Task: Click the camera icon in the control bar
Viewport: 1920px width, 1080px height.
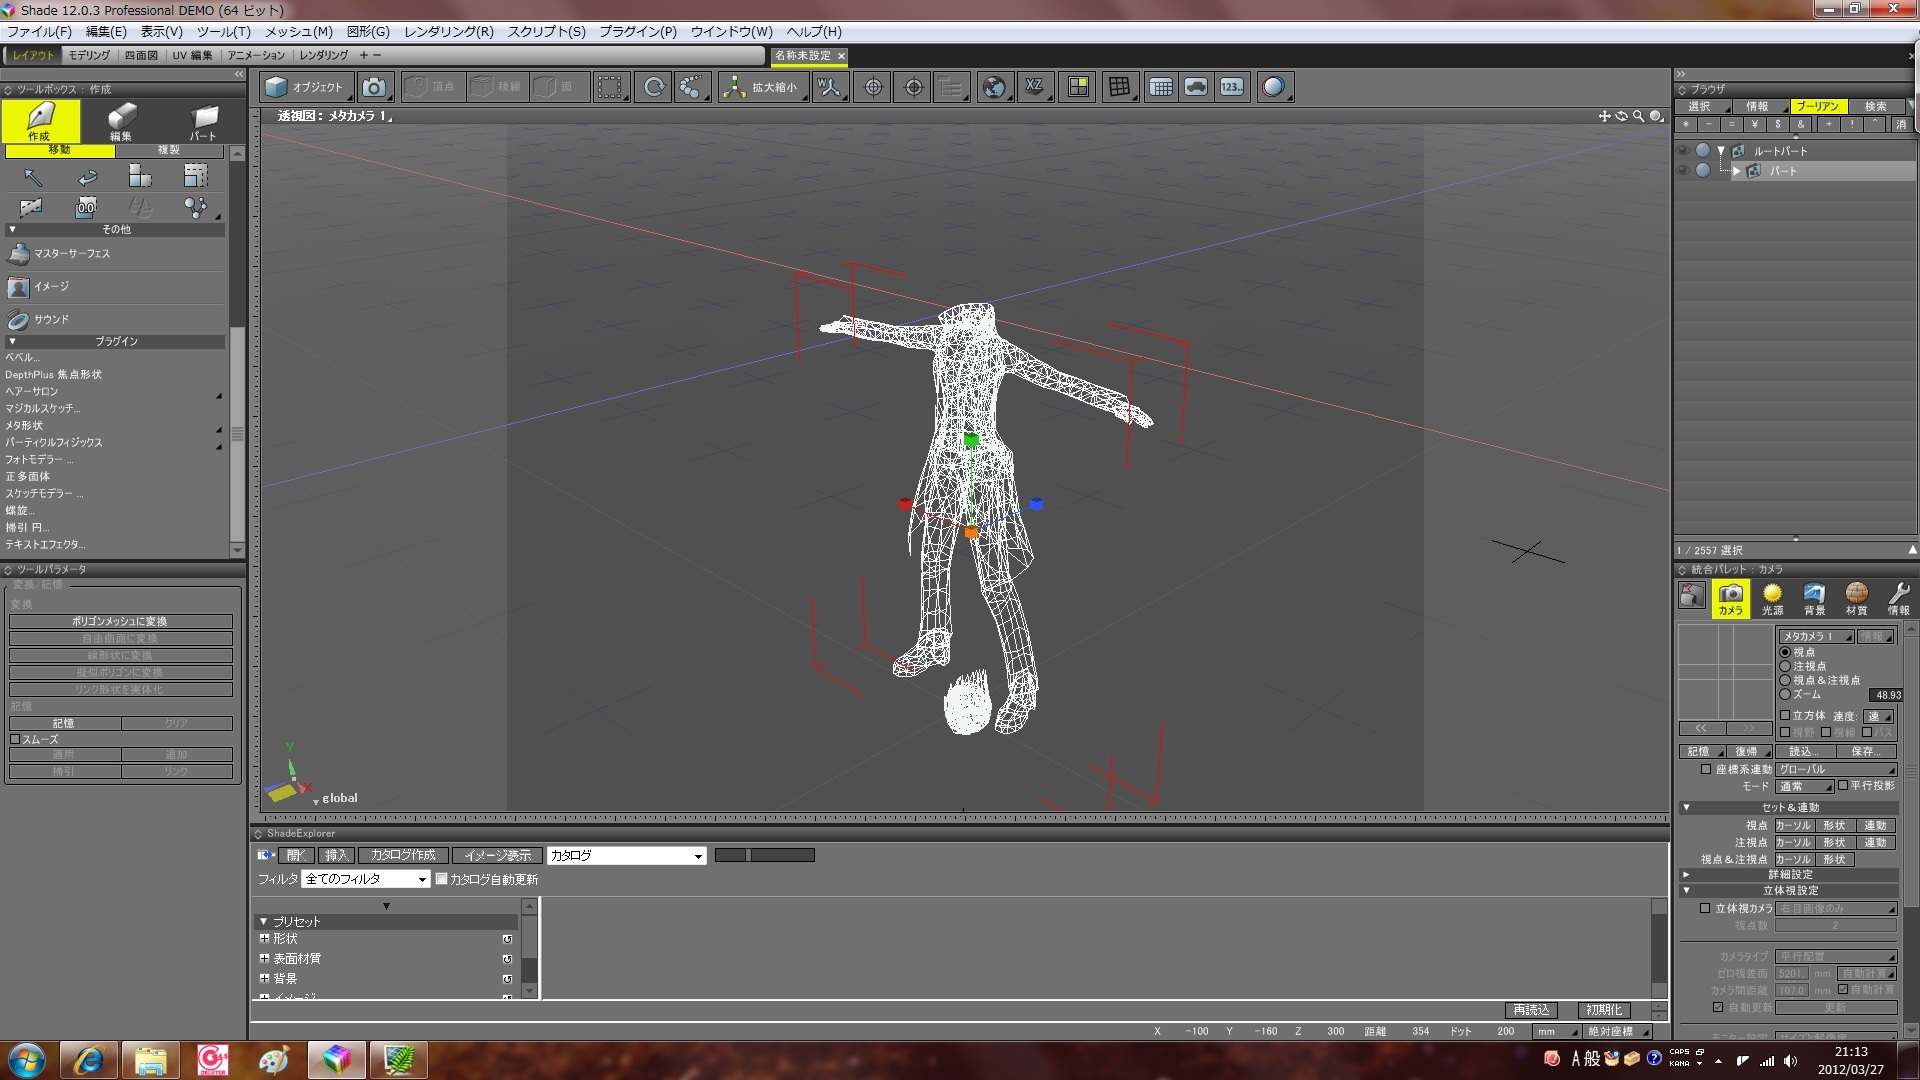Action: click(374, 88)
